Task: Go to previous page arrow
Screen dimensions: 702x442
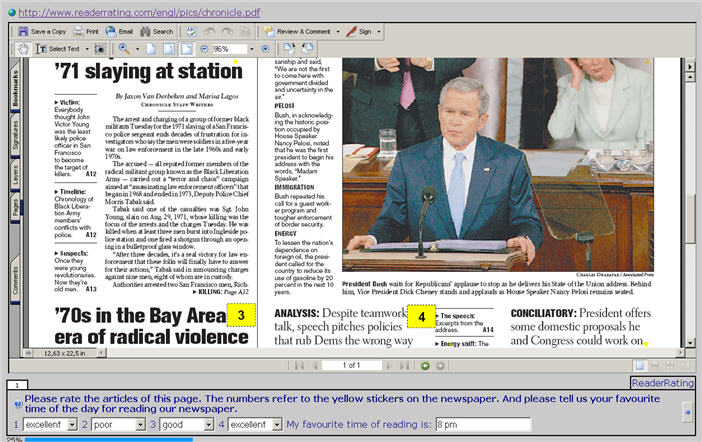Action: [x=315, y=365]
